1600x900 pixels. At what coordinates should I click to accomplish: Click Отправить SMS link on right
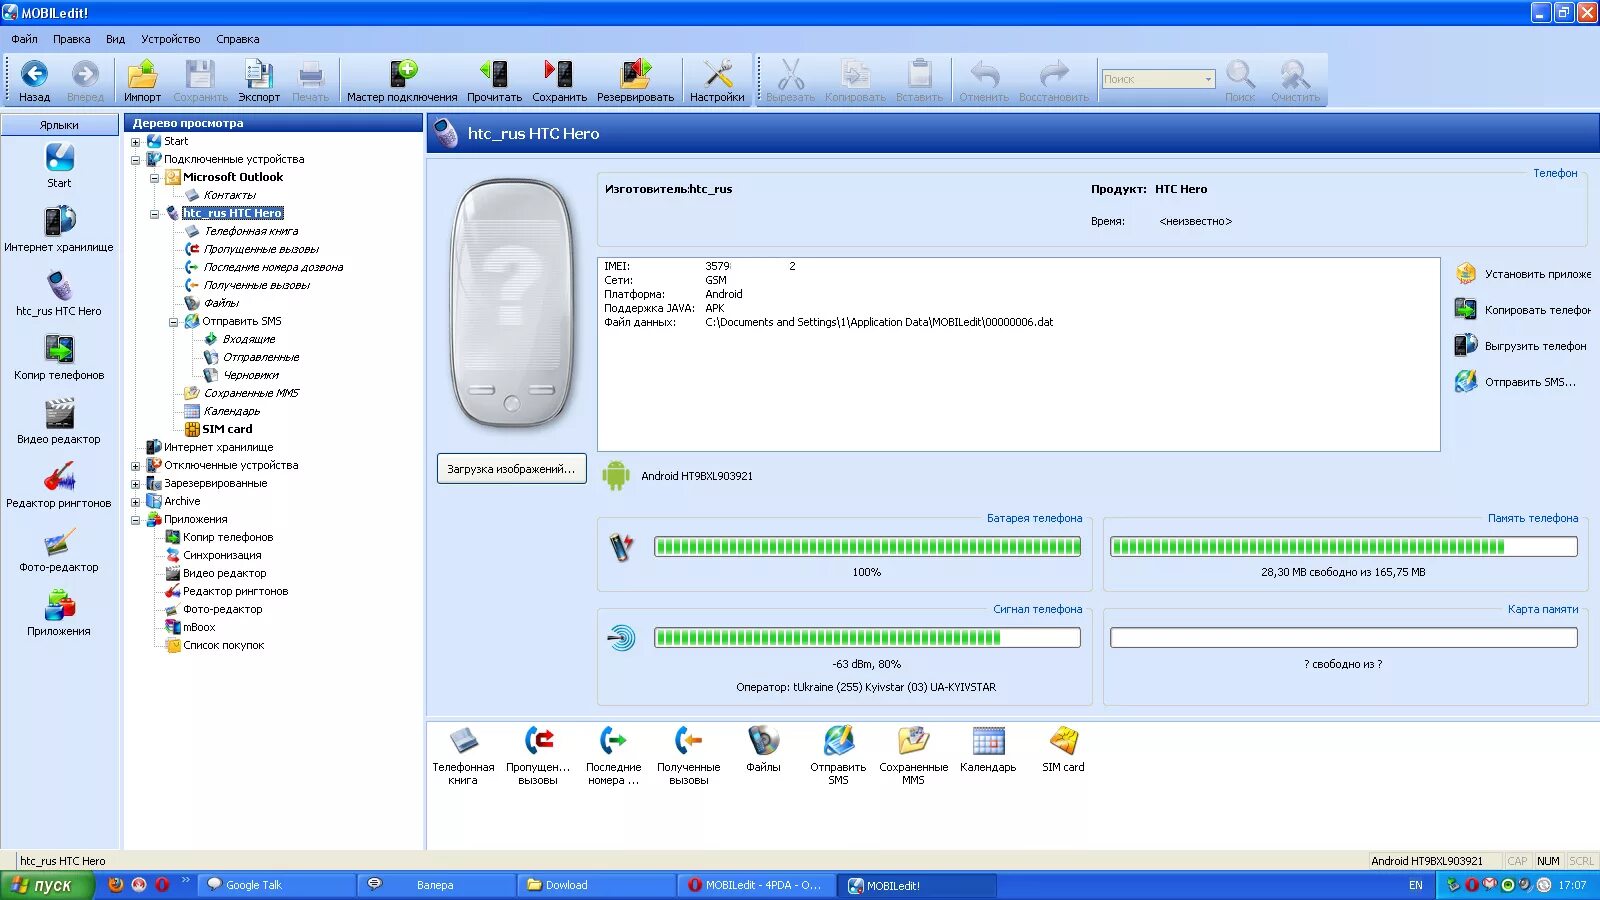point(1515,382)
